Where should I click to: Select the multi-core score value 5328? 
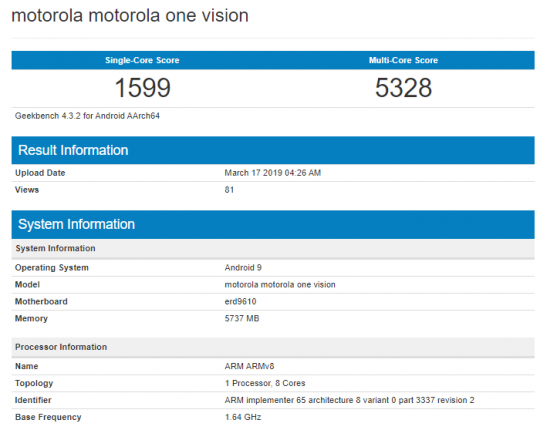pyautogui.click(x=403, y=87)
